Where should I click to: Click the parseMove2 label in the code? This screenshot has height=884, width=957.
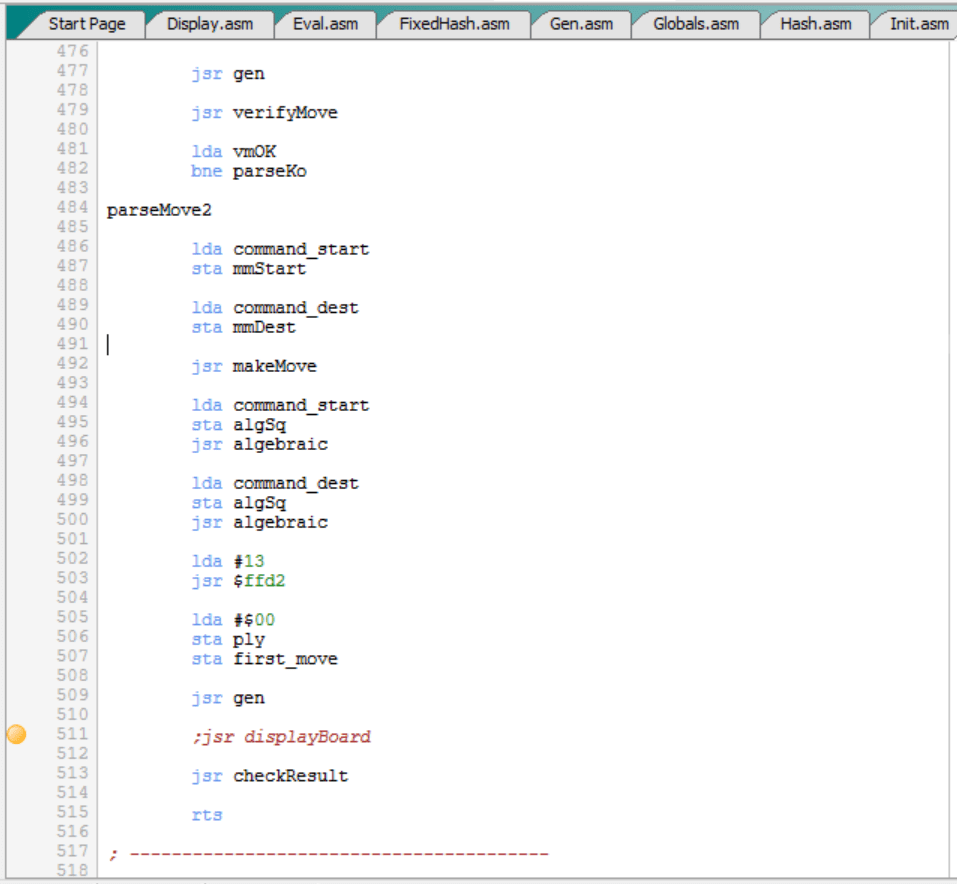159,210
